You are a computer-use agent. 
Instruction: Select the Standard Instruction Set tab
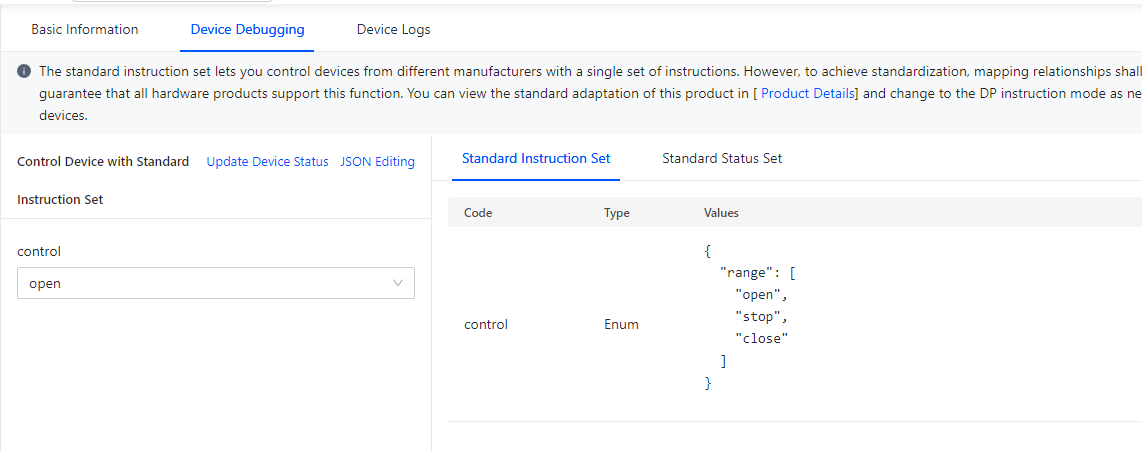point(536,158)
